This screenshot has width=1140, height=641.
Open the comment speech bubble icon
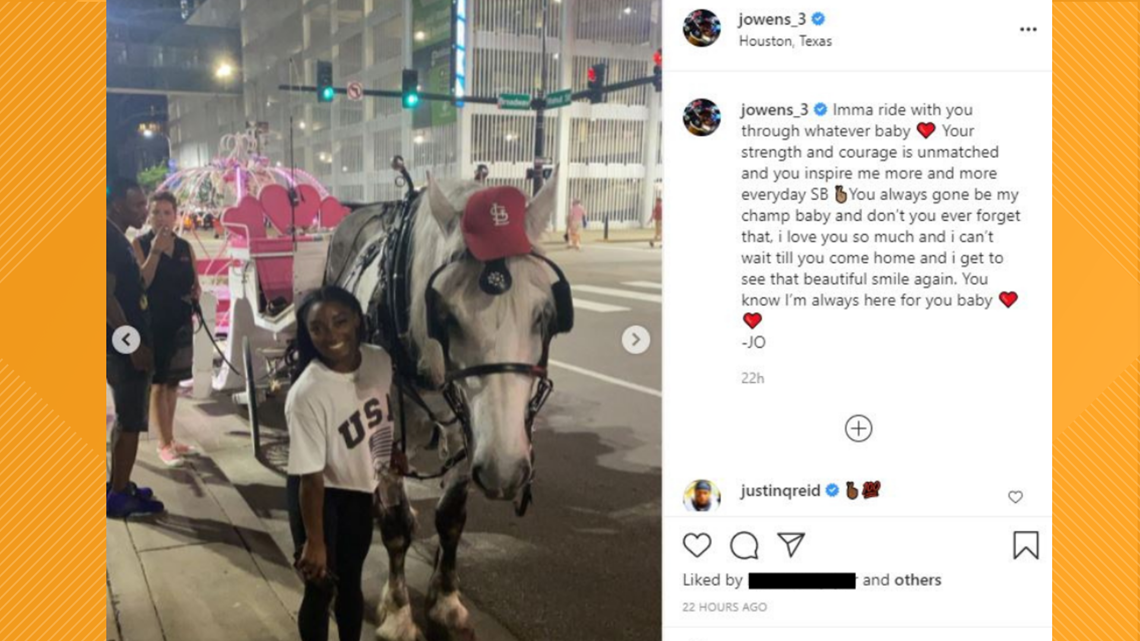coord(744,545)
